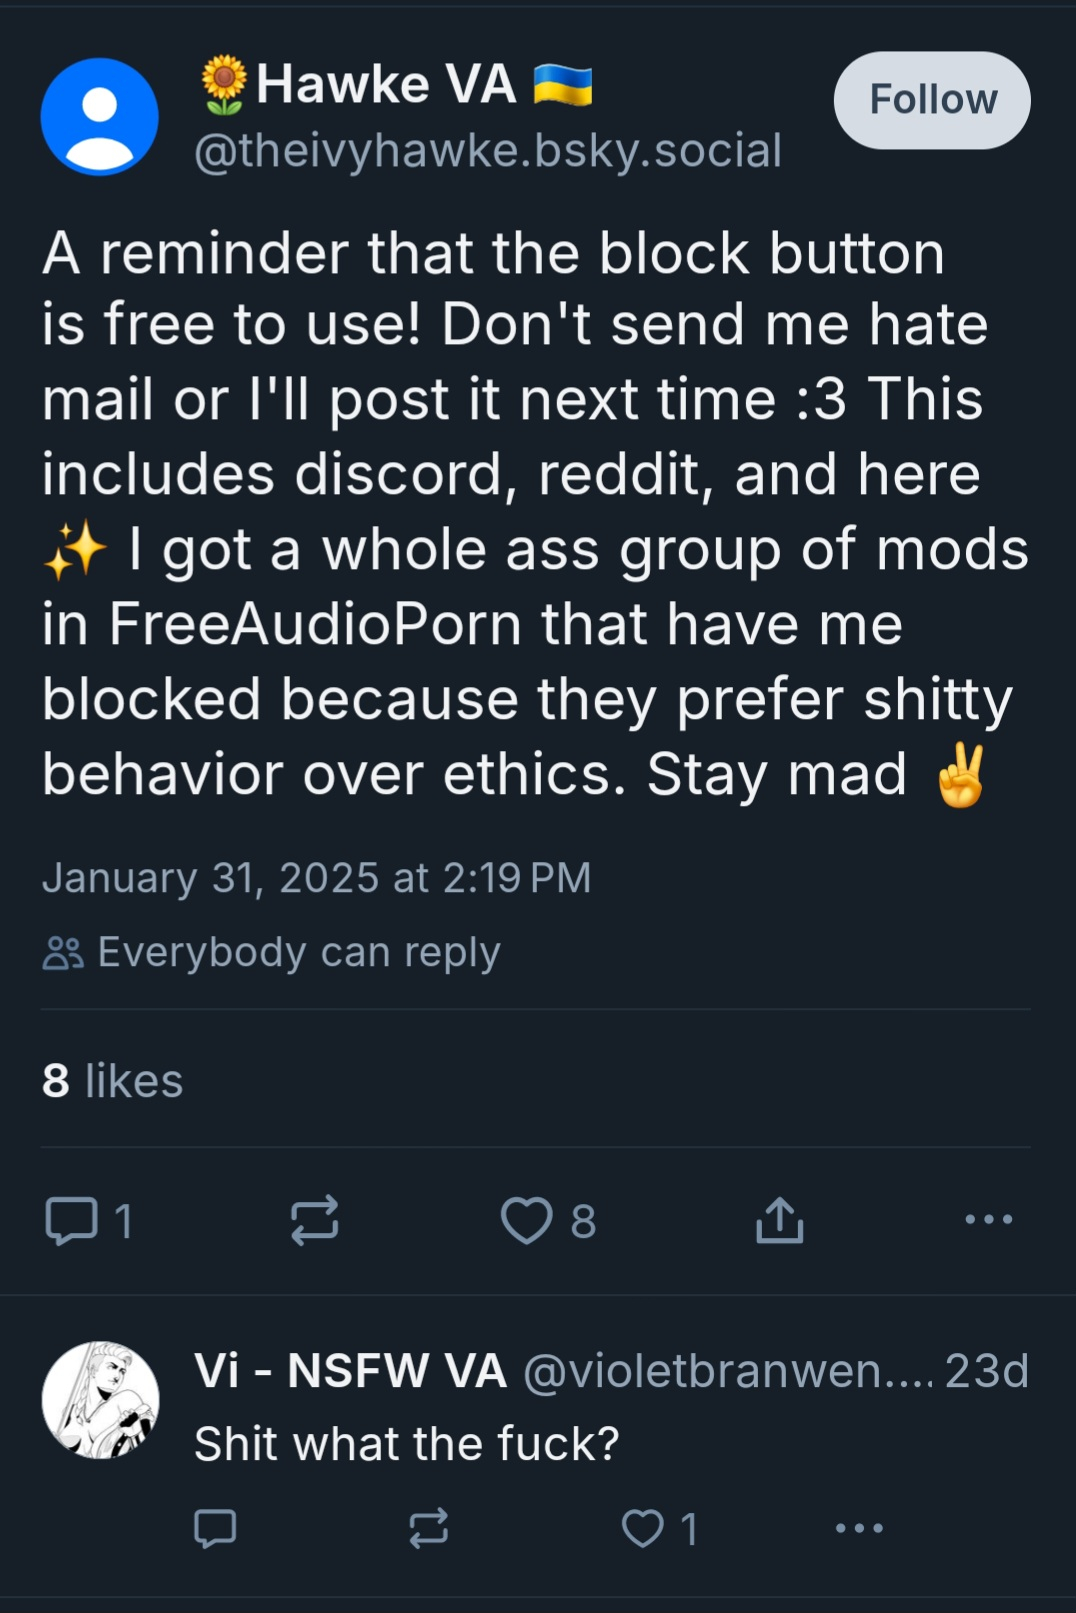Click the January 31, 2025 post date
This screenshot has height=1613, width=1076.
[316, 878]
